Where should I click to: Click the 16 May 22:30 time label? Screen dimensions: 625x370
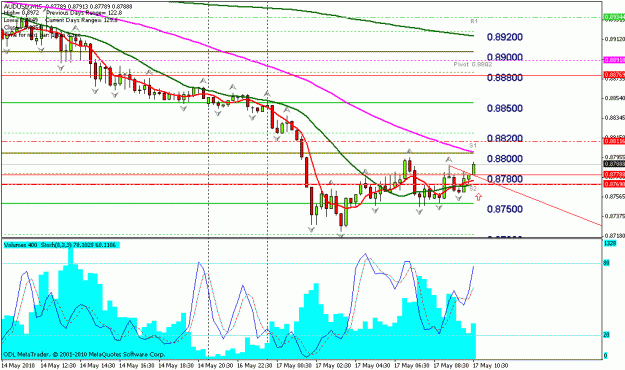coord(254,365)
